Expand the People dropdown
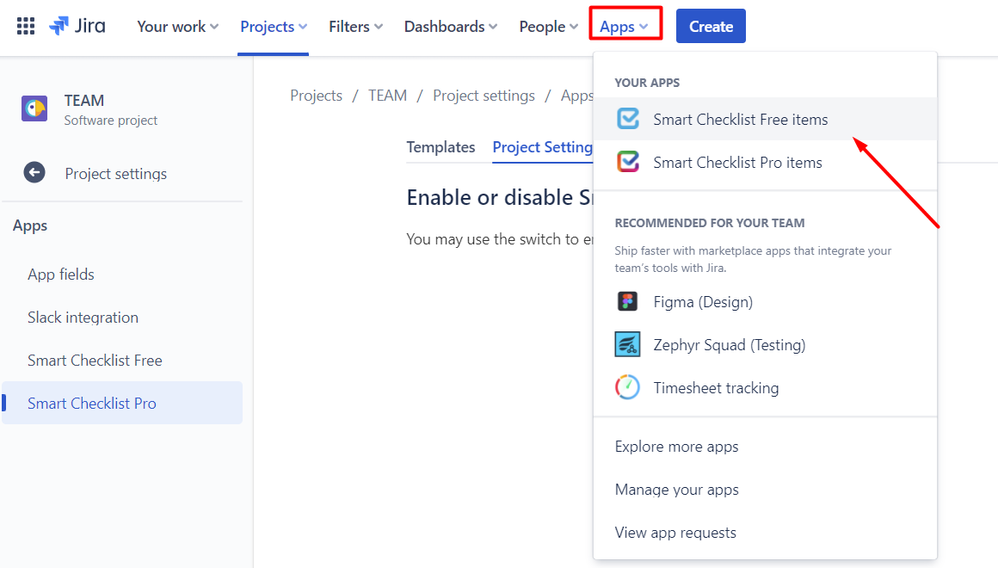 pos(549,27)
